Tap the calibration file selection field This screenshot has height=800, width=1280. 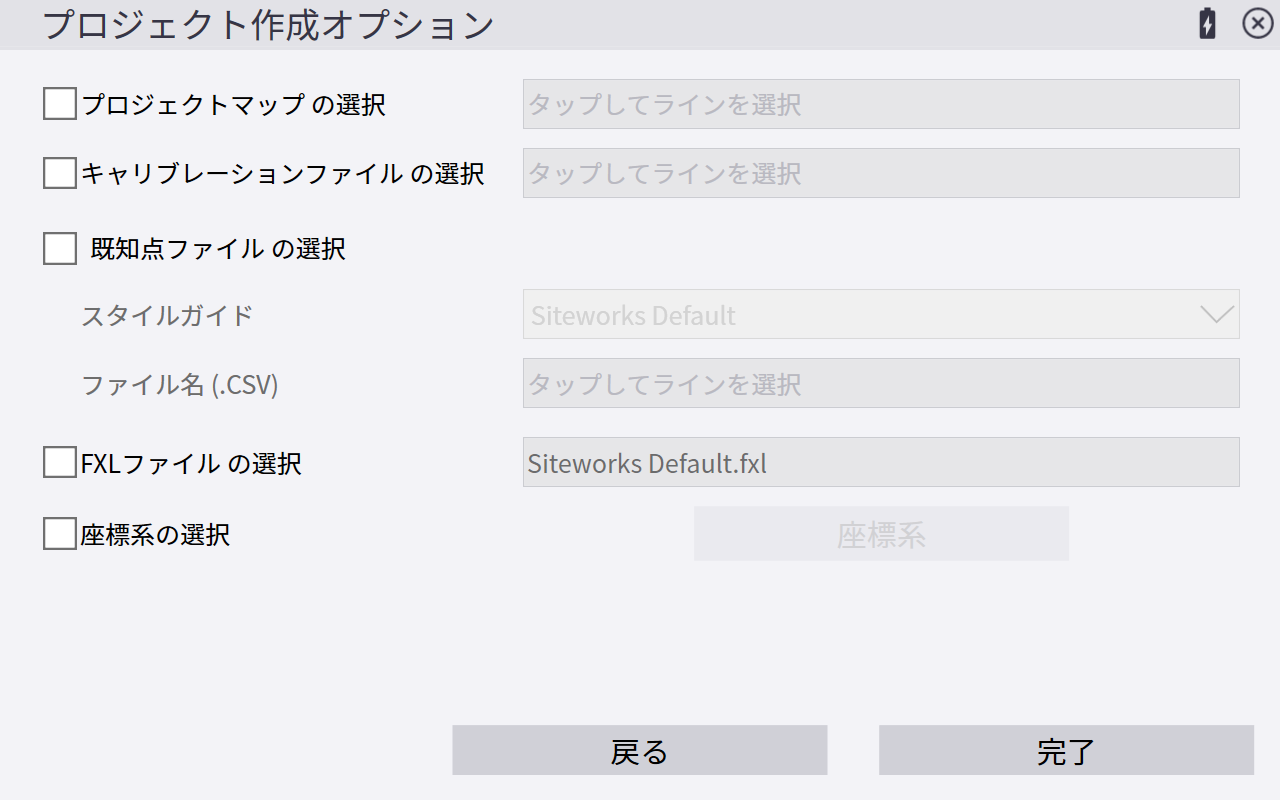click(x=880, y=173)
